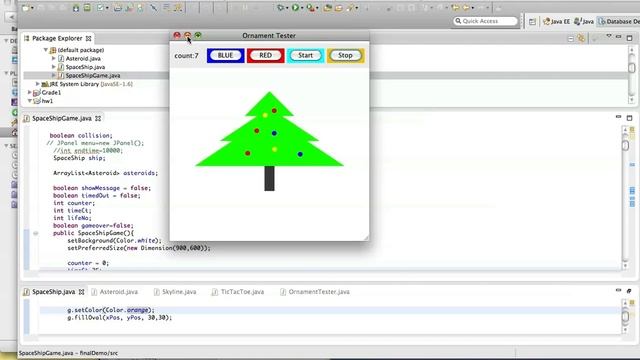Maximize the Package Explorer panel
This screenshot has width=640, height=360.
tap(629, 38)
